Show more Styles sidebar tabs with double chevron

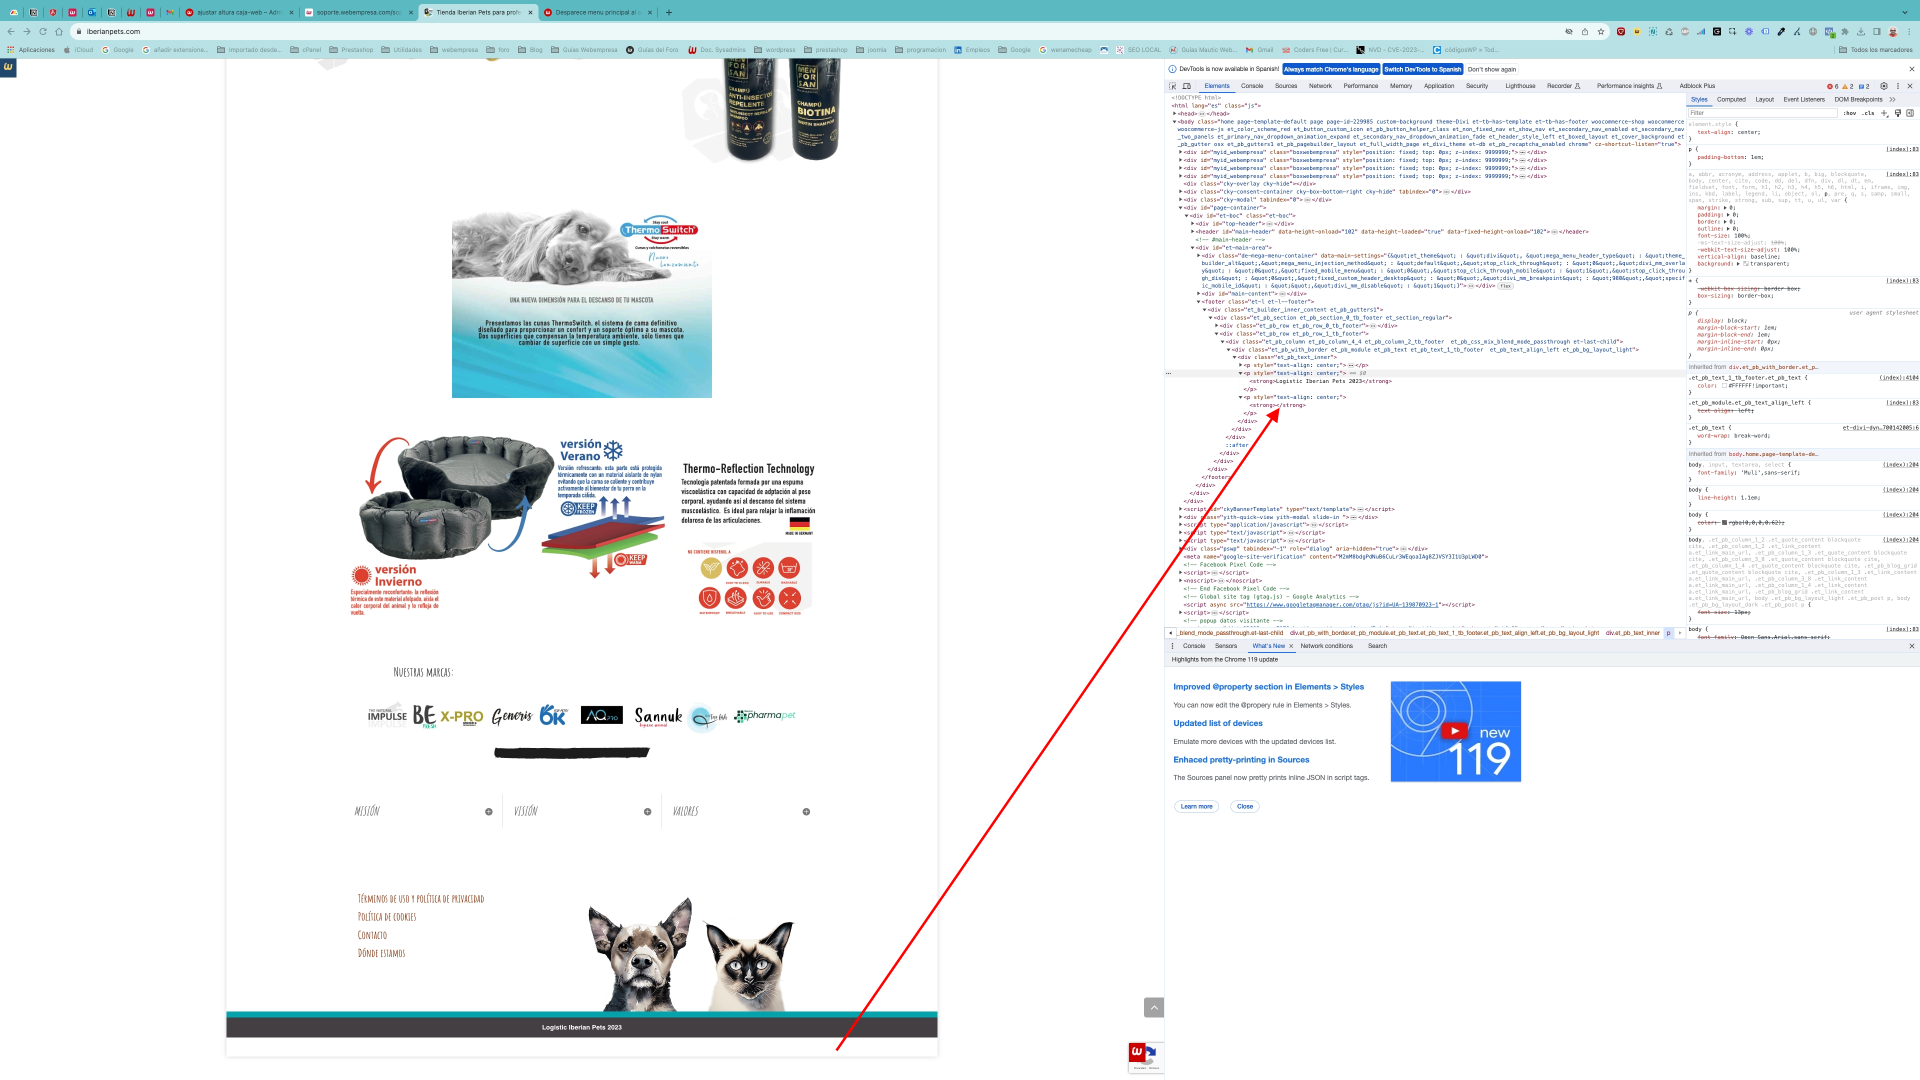tap(1892, 99)
